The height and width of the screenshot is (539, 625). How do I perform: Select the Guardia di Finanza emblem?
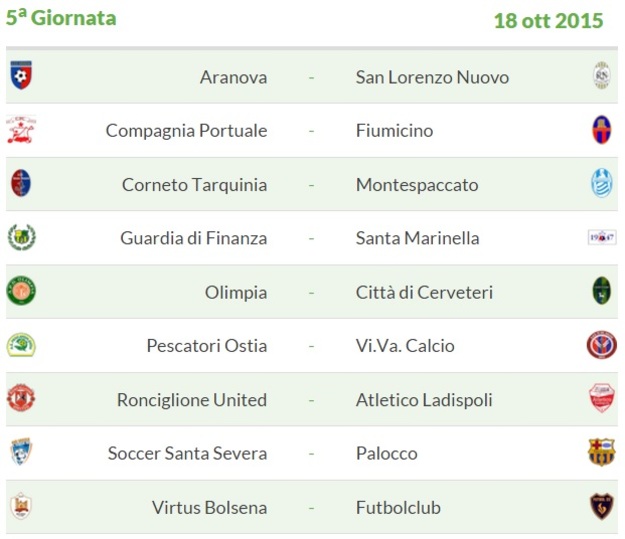pyautogui.click(x=22, y=237)
